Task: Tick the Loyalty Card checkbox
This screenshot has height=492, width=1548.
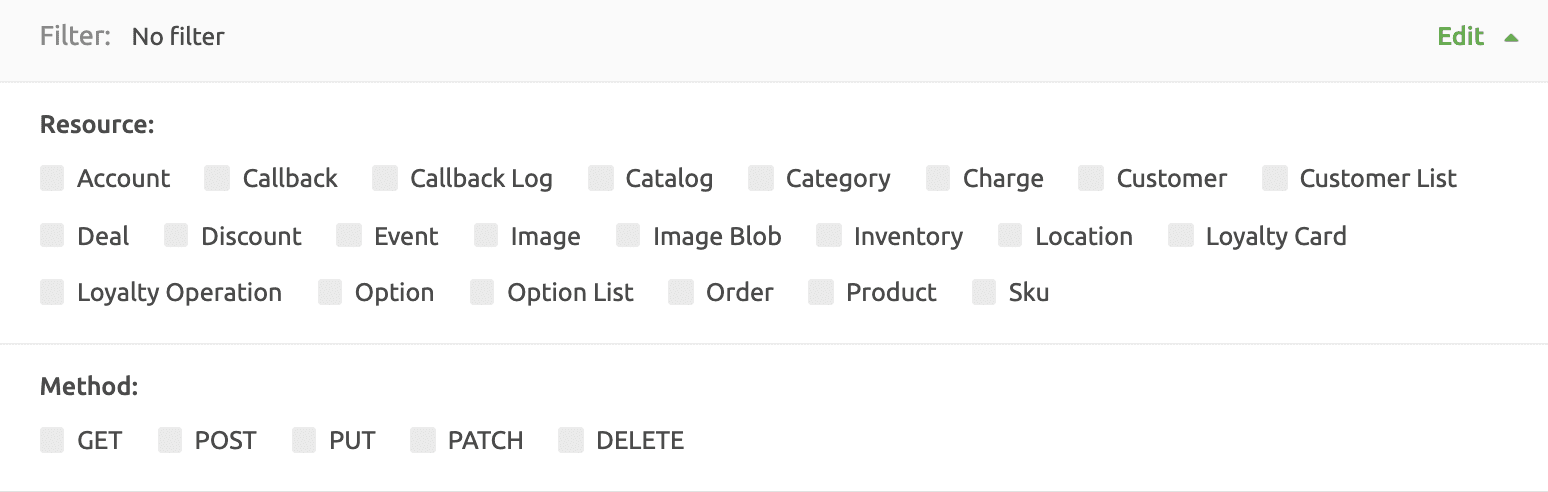Action: (x=1181, y=236)
